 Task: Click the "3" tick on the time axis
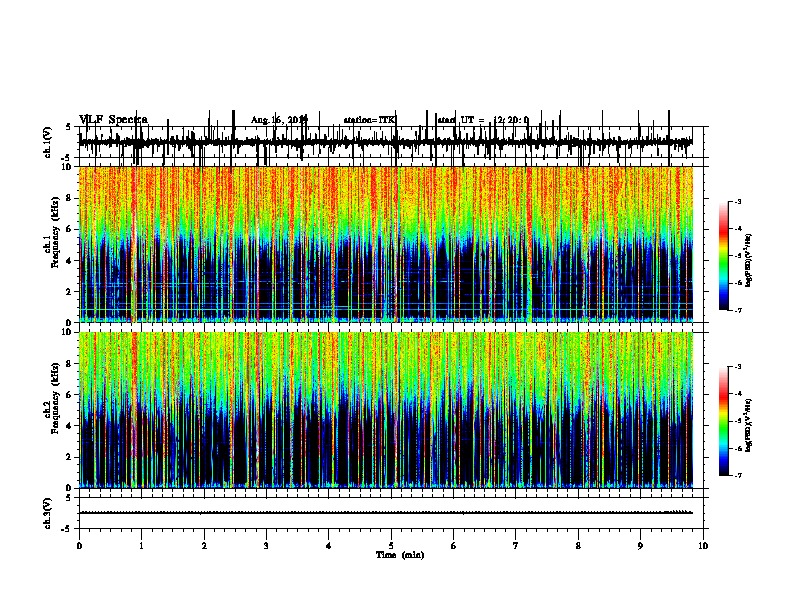(x=266, y=546)
